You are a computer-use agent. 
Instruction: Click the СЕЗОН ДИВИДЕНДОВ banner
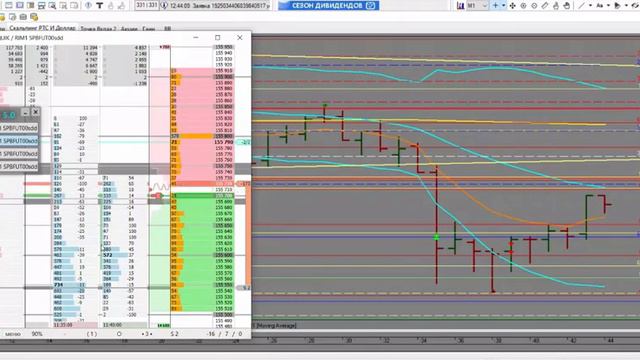(x=329, y=5)
